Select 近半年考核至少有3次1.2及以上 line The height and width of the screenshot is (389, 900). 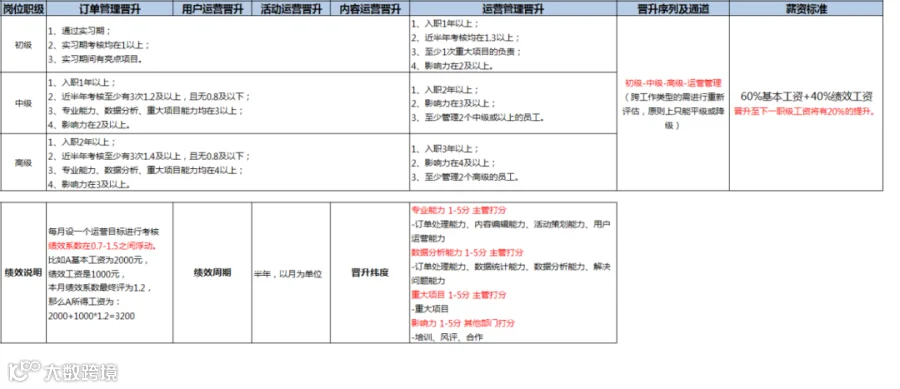tap(150, 96)
